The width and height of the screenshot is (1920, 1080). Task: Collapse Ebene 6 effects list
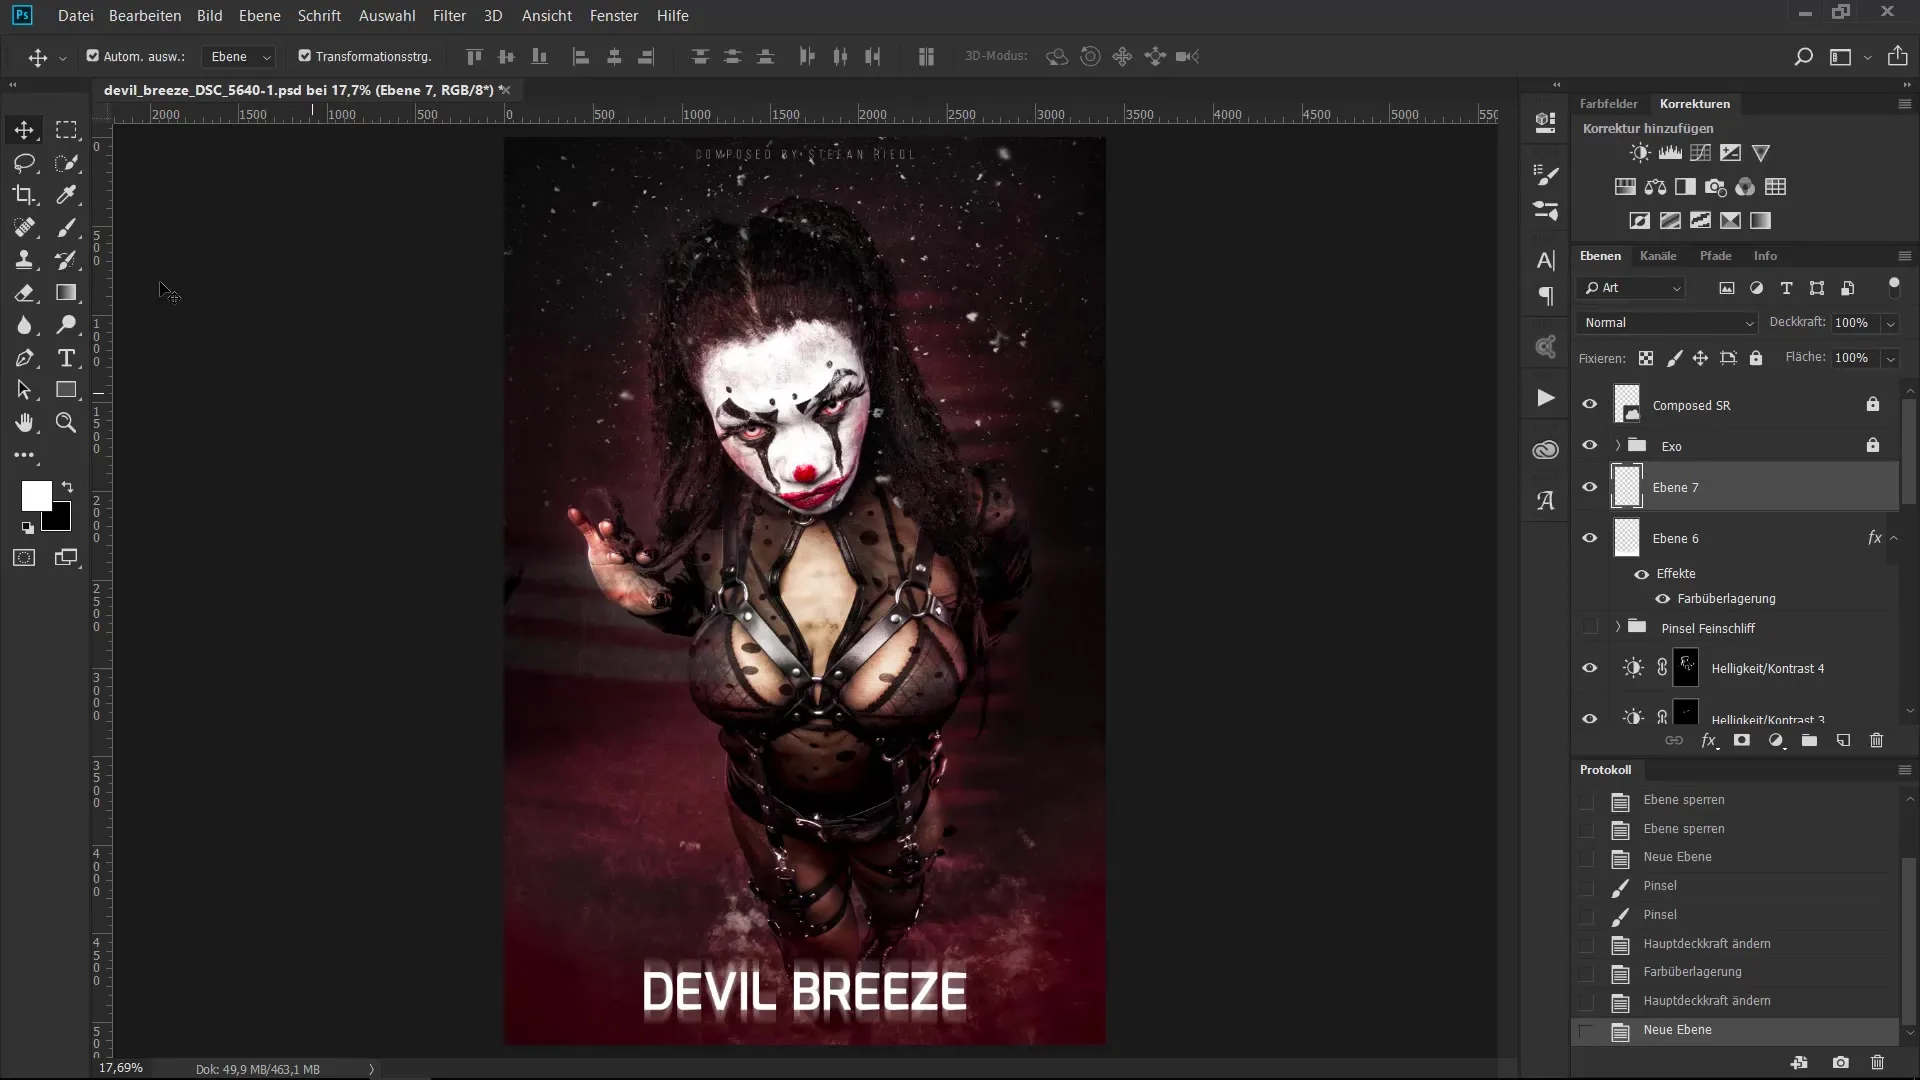point(1894,538)
